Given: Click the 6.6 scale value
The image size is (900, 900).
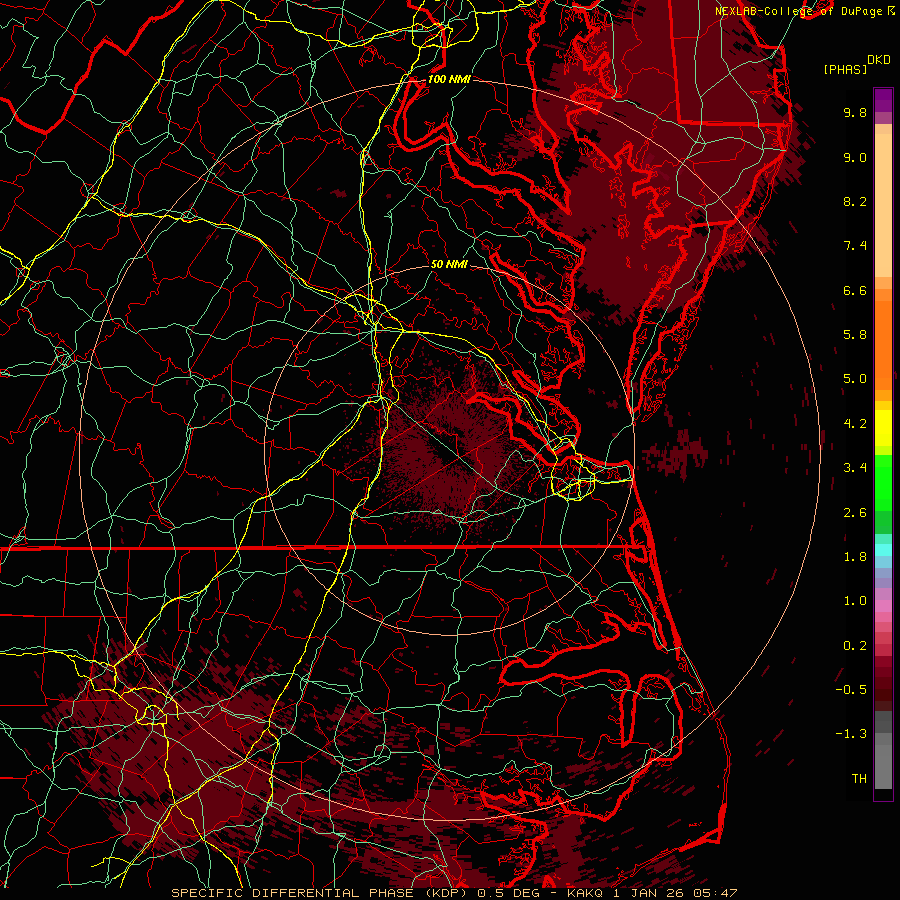Looking at the screenshot, I should point(855,290).
